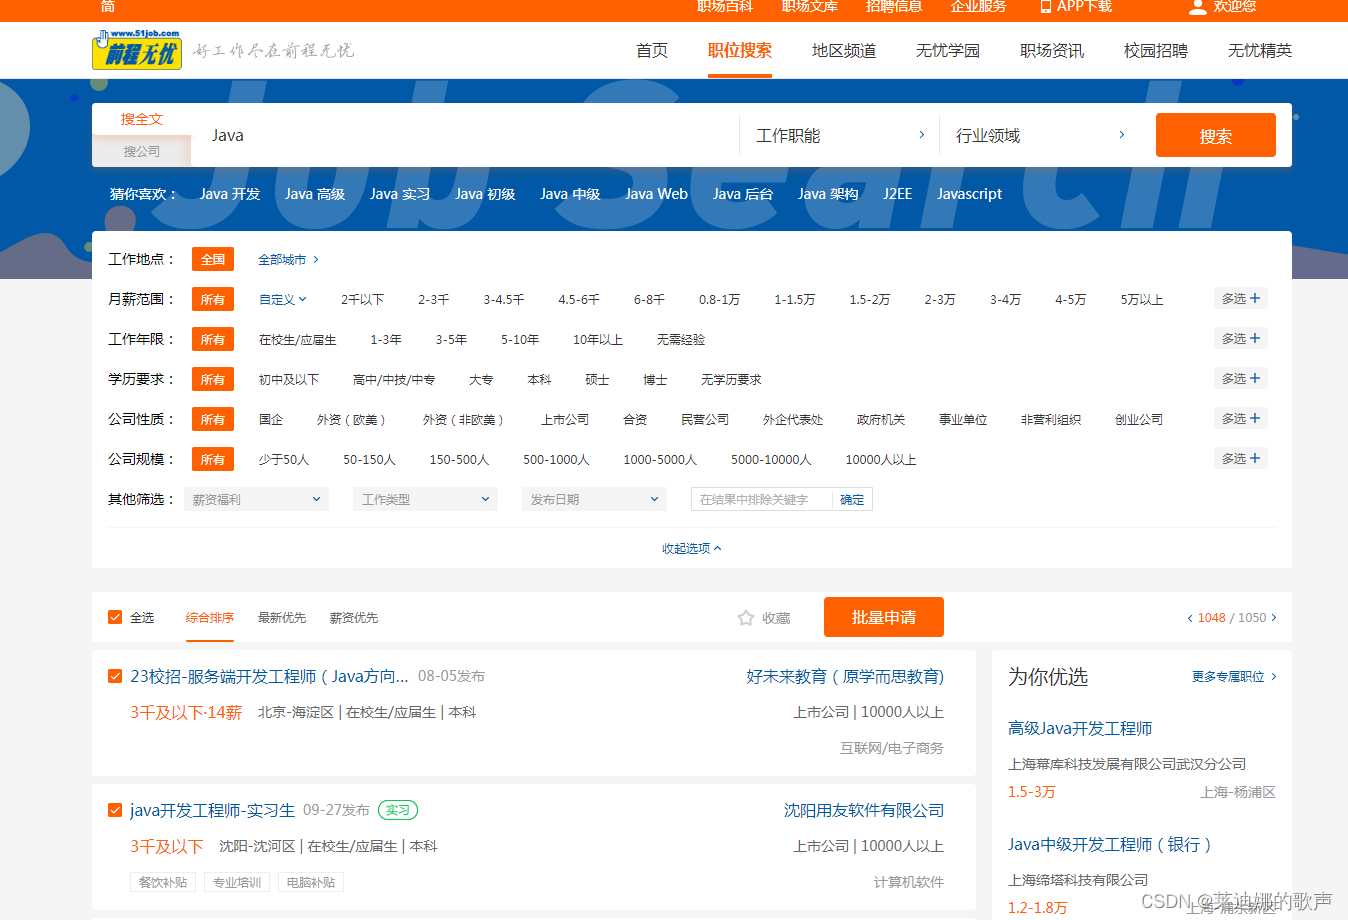
Task: Open the 地区频道 nav item
Action: coord(844,50)
